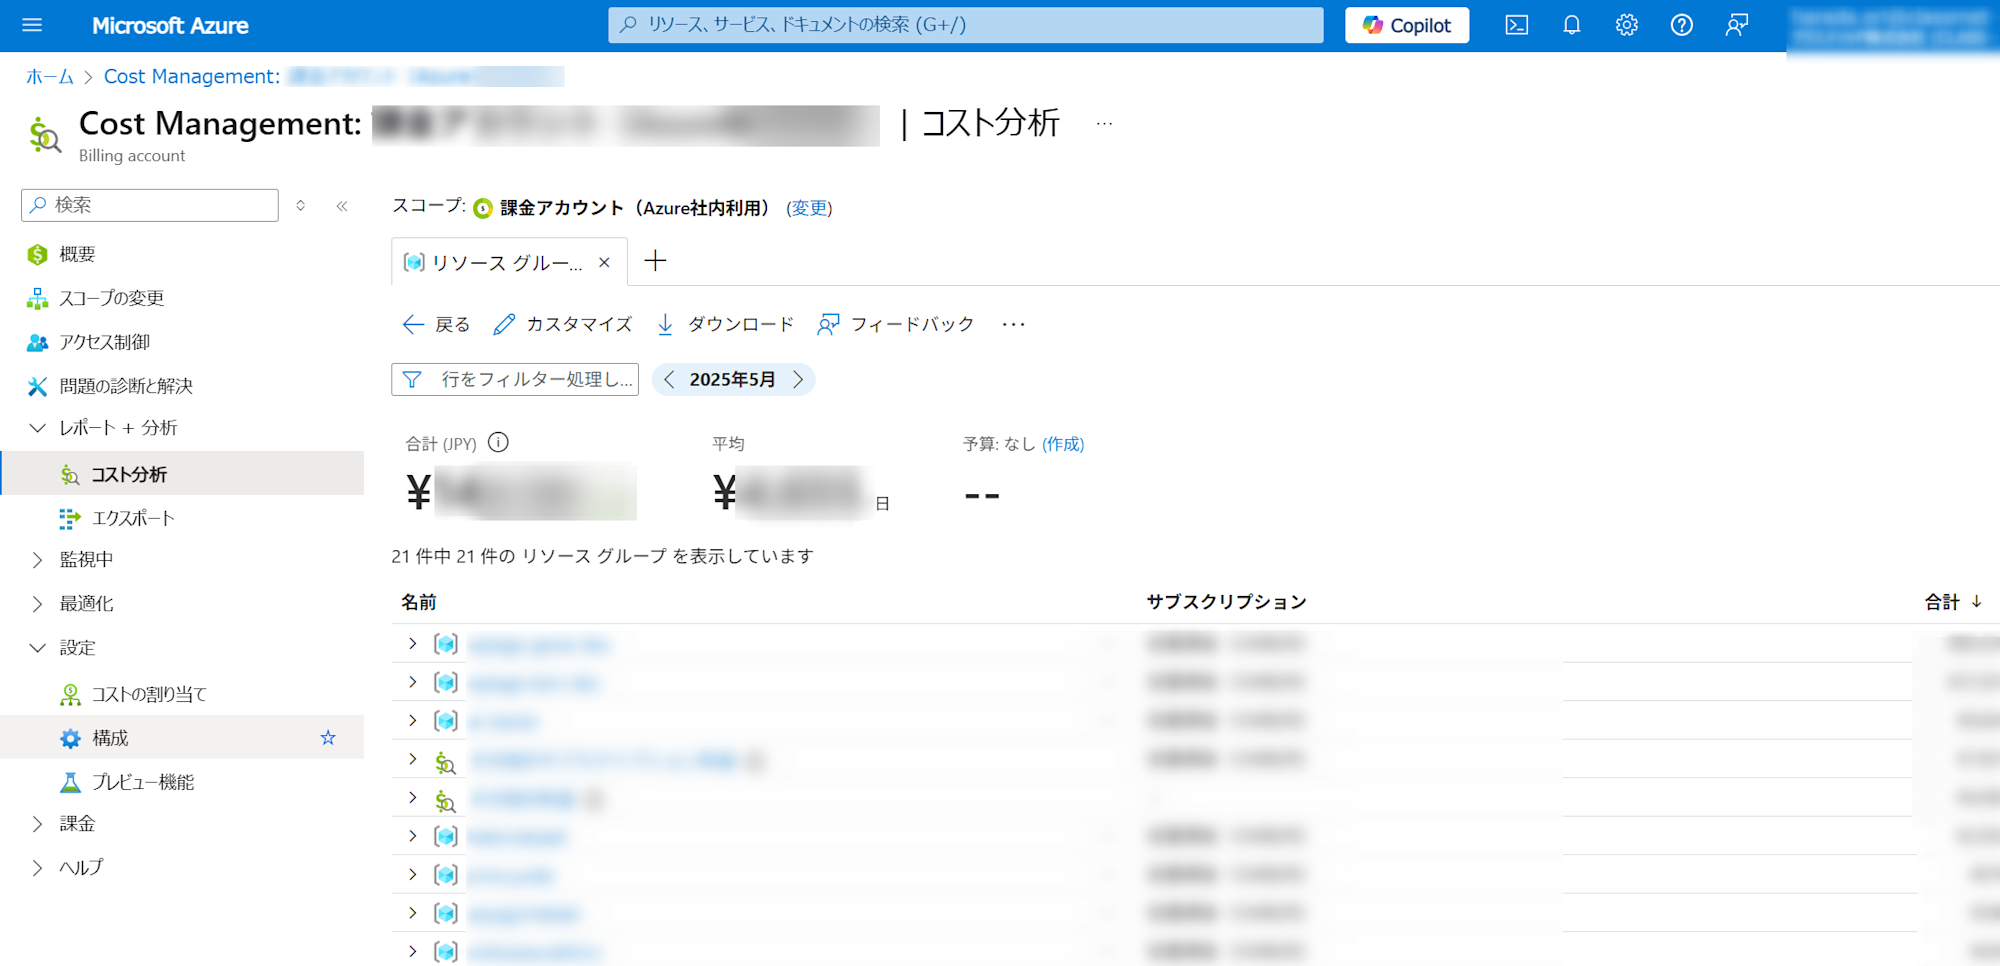Image resolution: width=2000 pixels, height=966 pixels.
Task: Open the top bar feedback icon
Action: [1737, 25]
